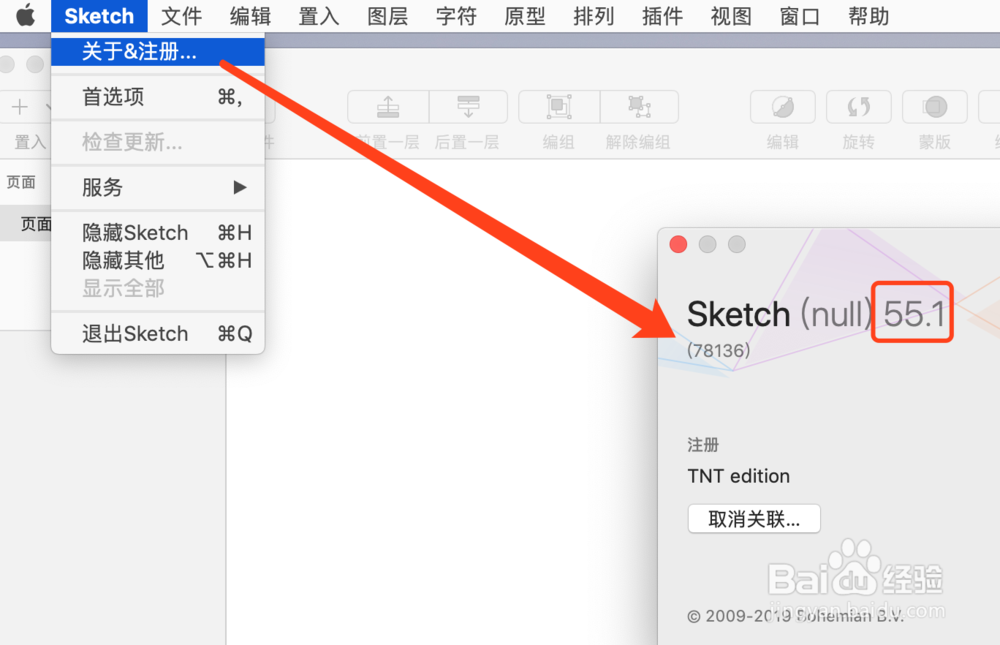Click the 蒙版 mask toolbar icon
1000x645 pixels.
(934, 107)
